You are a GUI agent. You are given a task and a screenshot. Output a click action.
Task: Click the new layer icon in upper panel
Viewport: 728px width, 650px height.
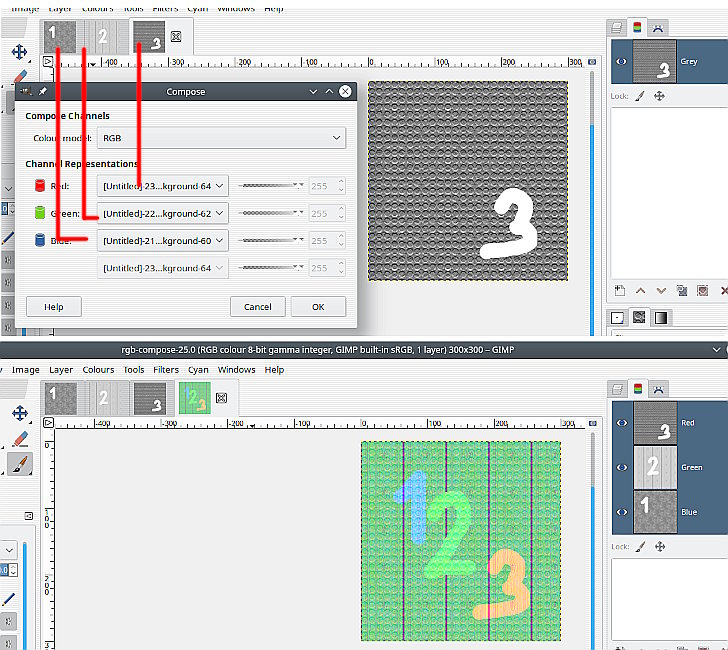tap(619, 291)
